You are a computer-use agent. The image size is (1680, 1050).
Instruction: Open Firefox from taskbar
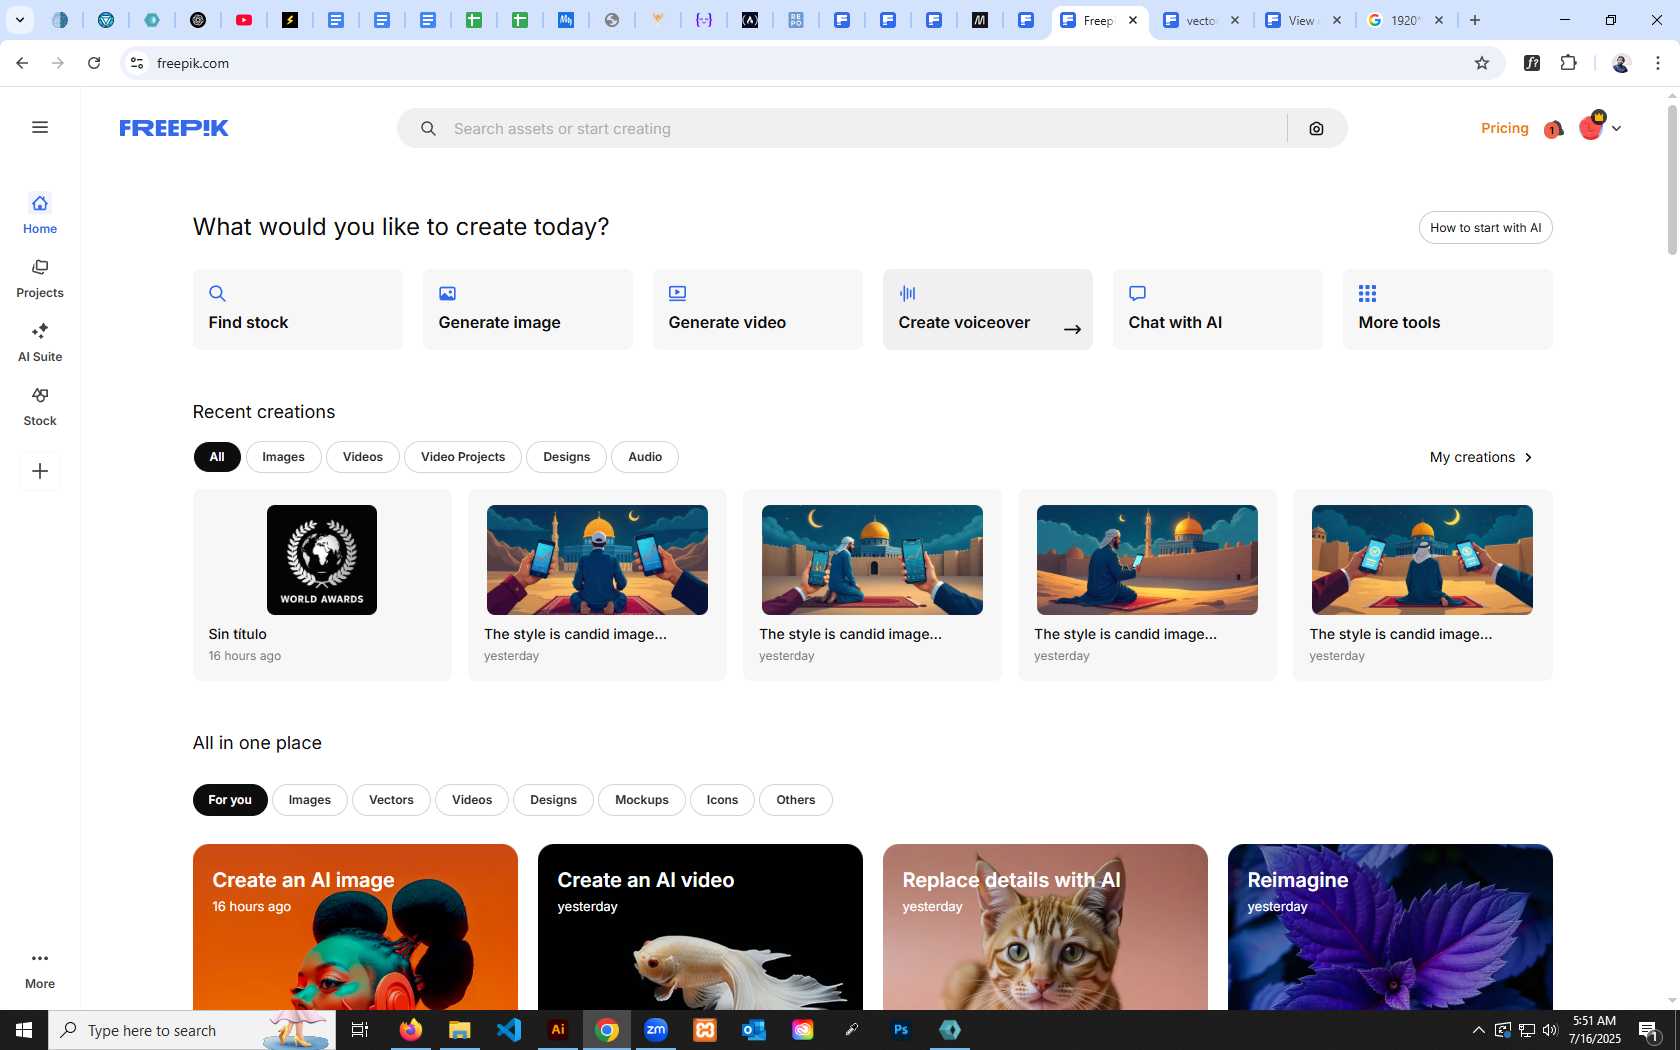click(x=411, y=1030)
